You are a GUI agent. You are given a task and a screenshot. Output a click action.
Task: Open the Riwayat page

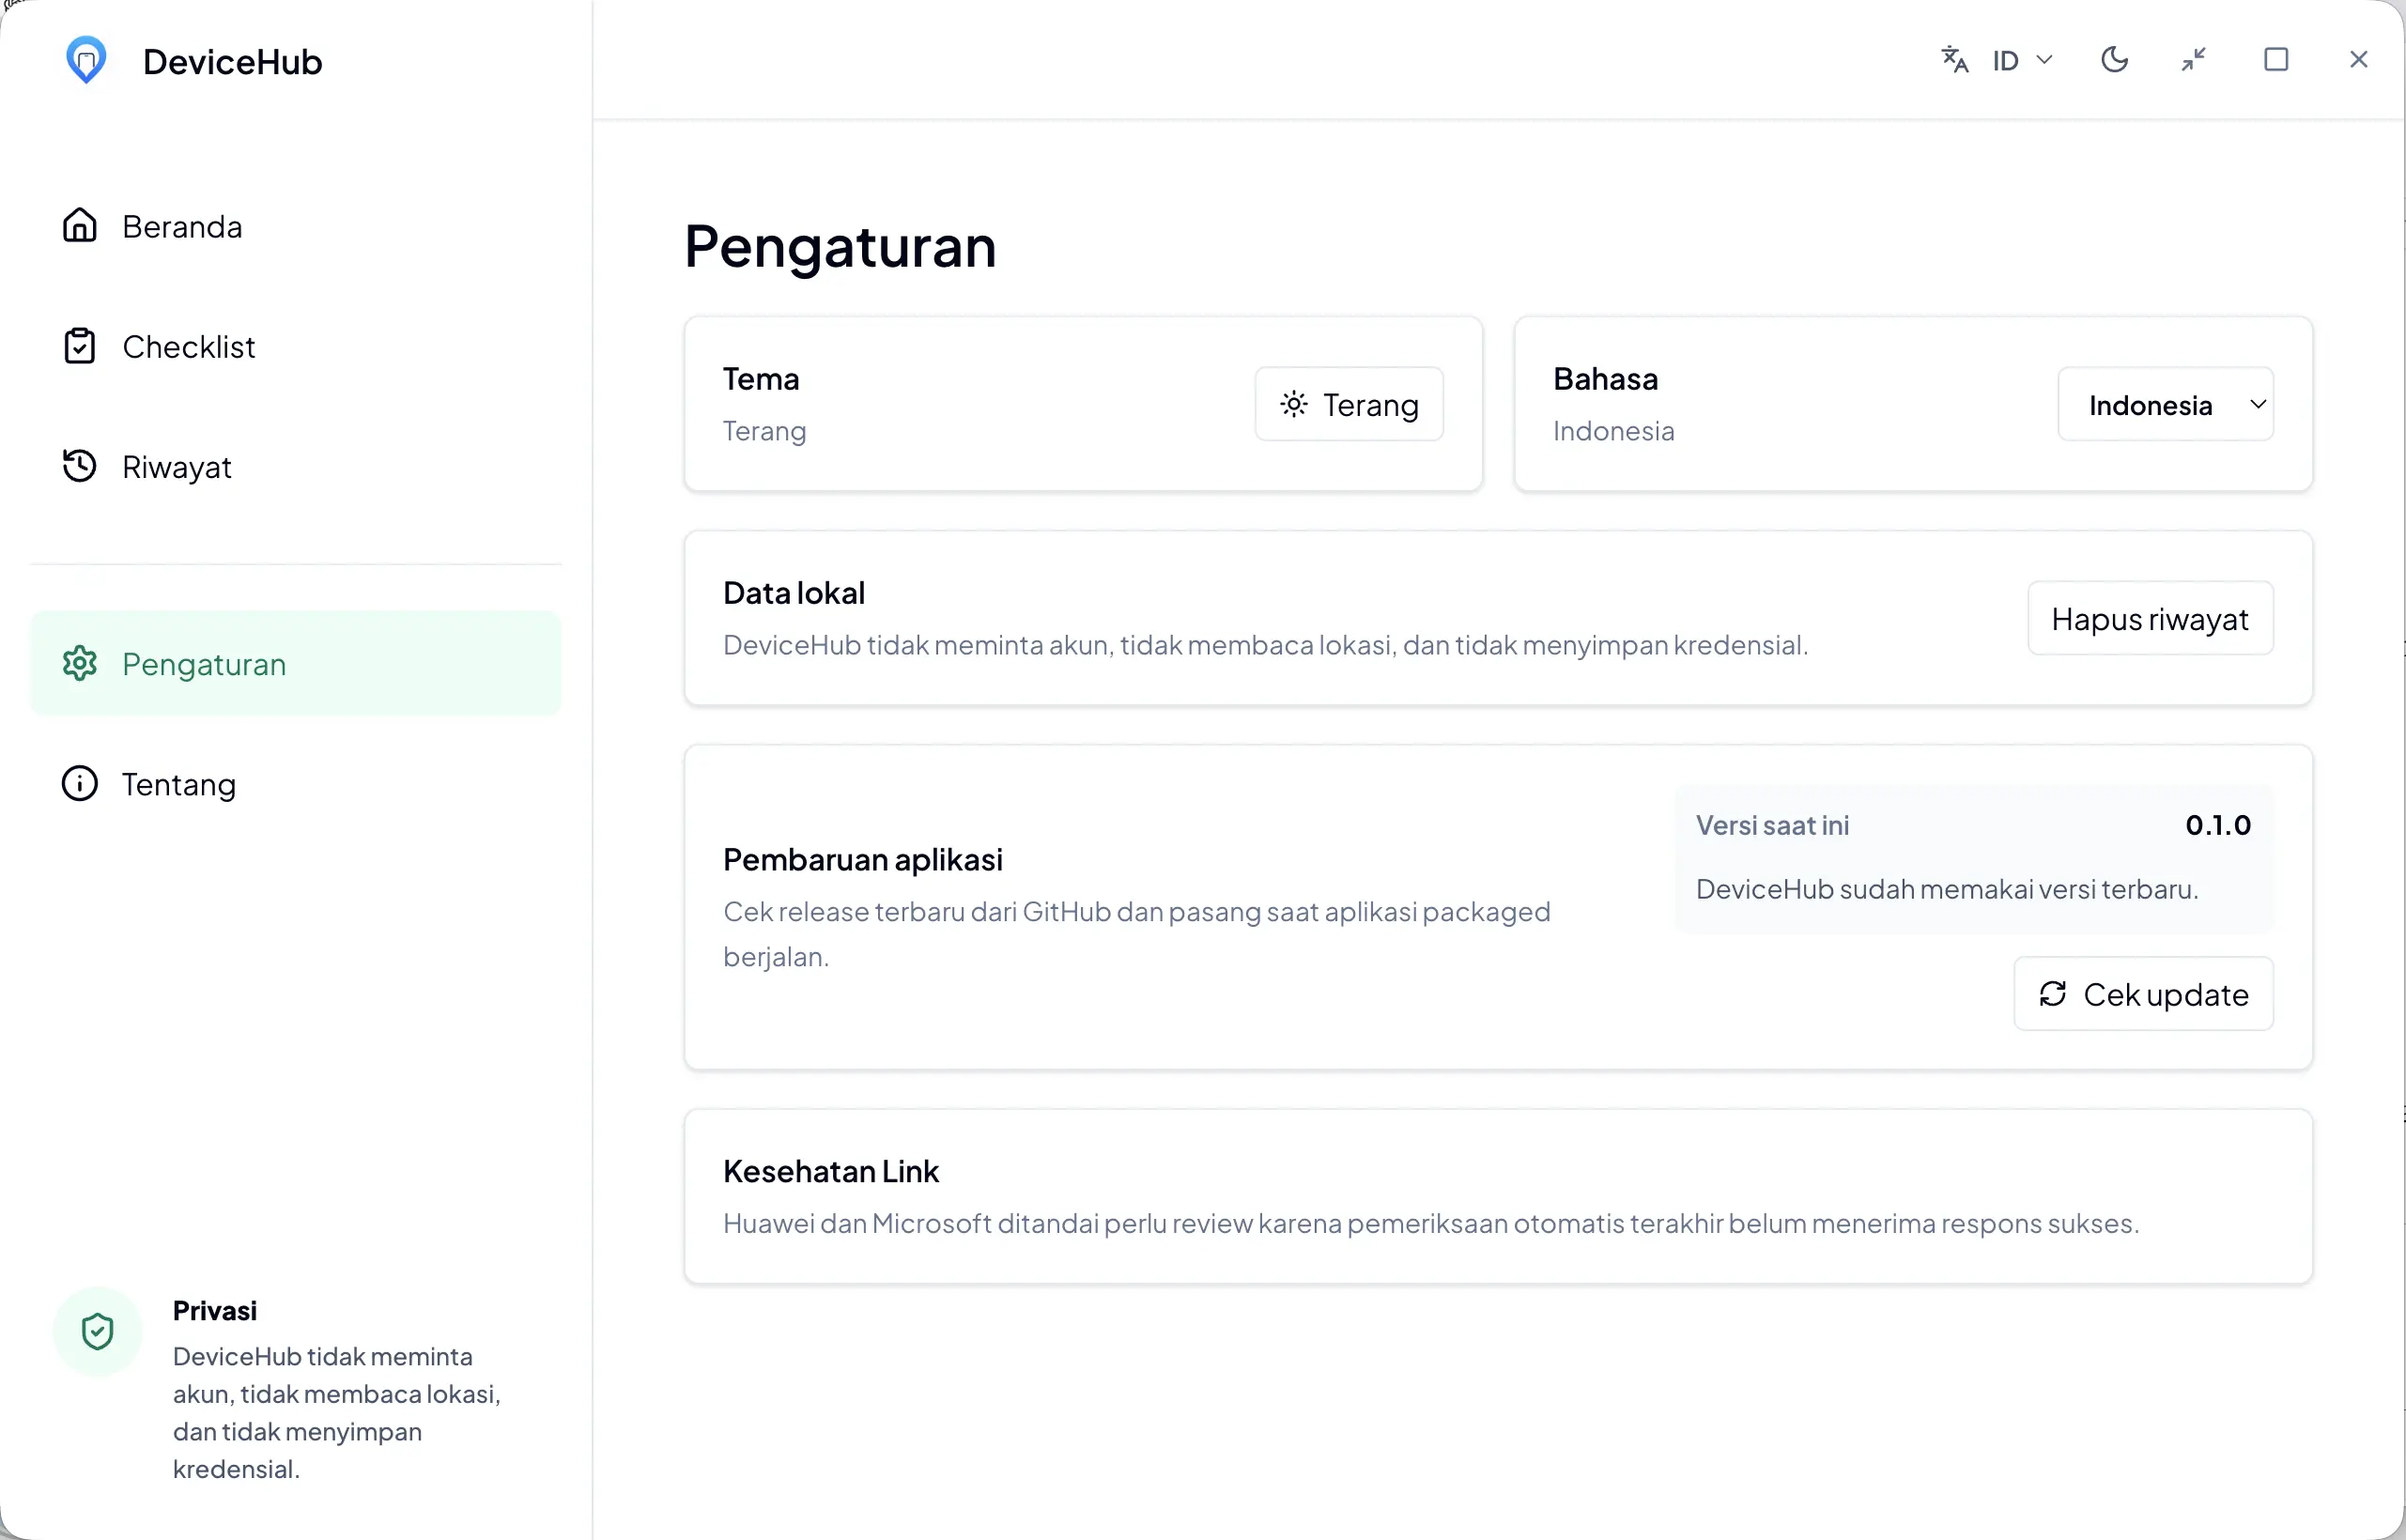tap(296, 466)
